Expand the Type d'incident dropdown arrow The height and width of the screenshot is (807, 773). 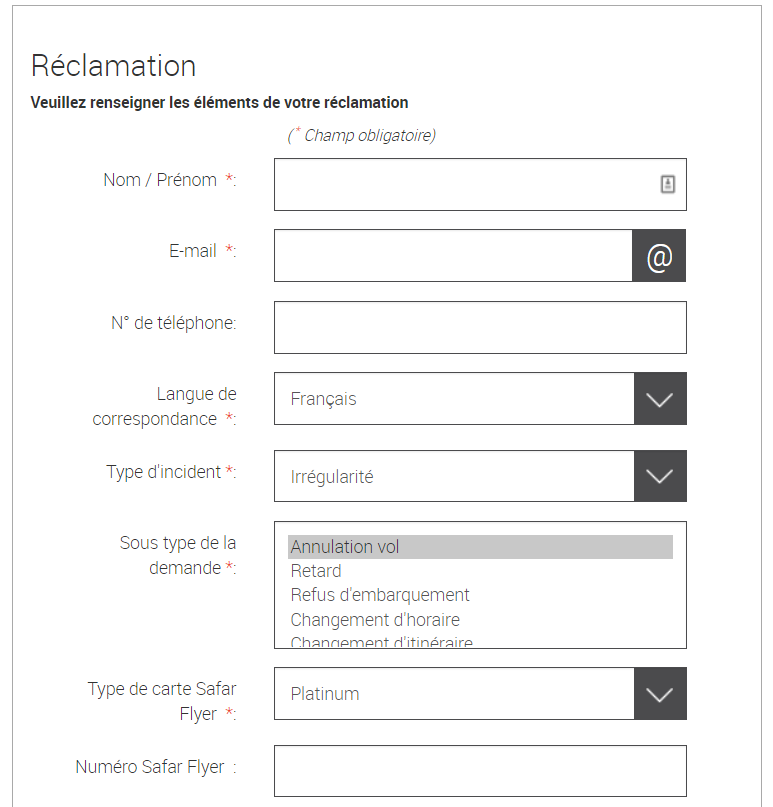(x=660, y=476)
